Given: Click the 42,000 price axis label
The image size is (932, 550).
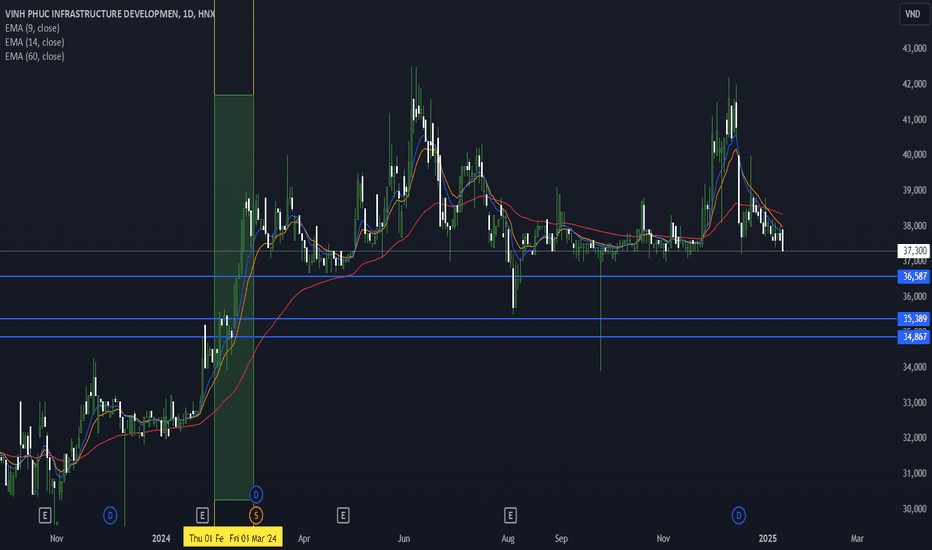Looking at the screenshot, I should (914, 84).
